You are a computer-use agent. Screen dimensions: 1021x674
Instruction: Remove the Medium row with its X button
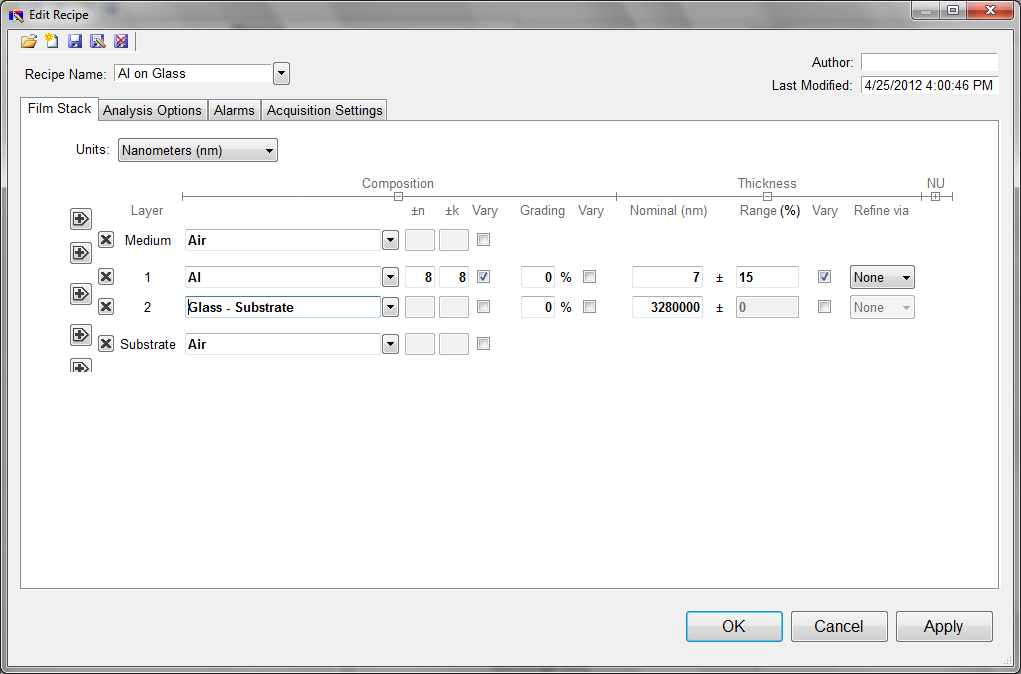tap(106, 240)
